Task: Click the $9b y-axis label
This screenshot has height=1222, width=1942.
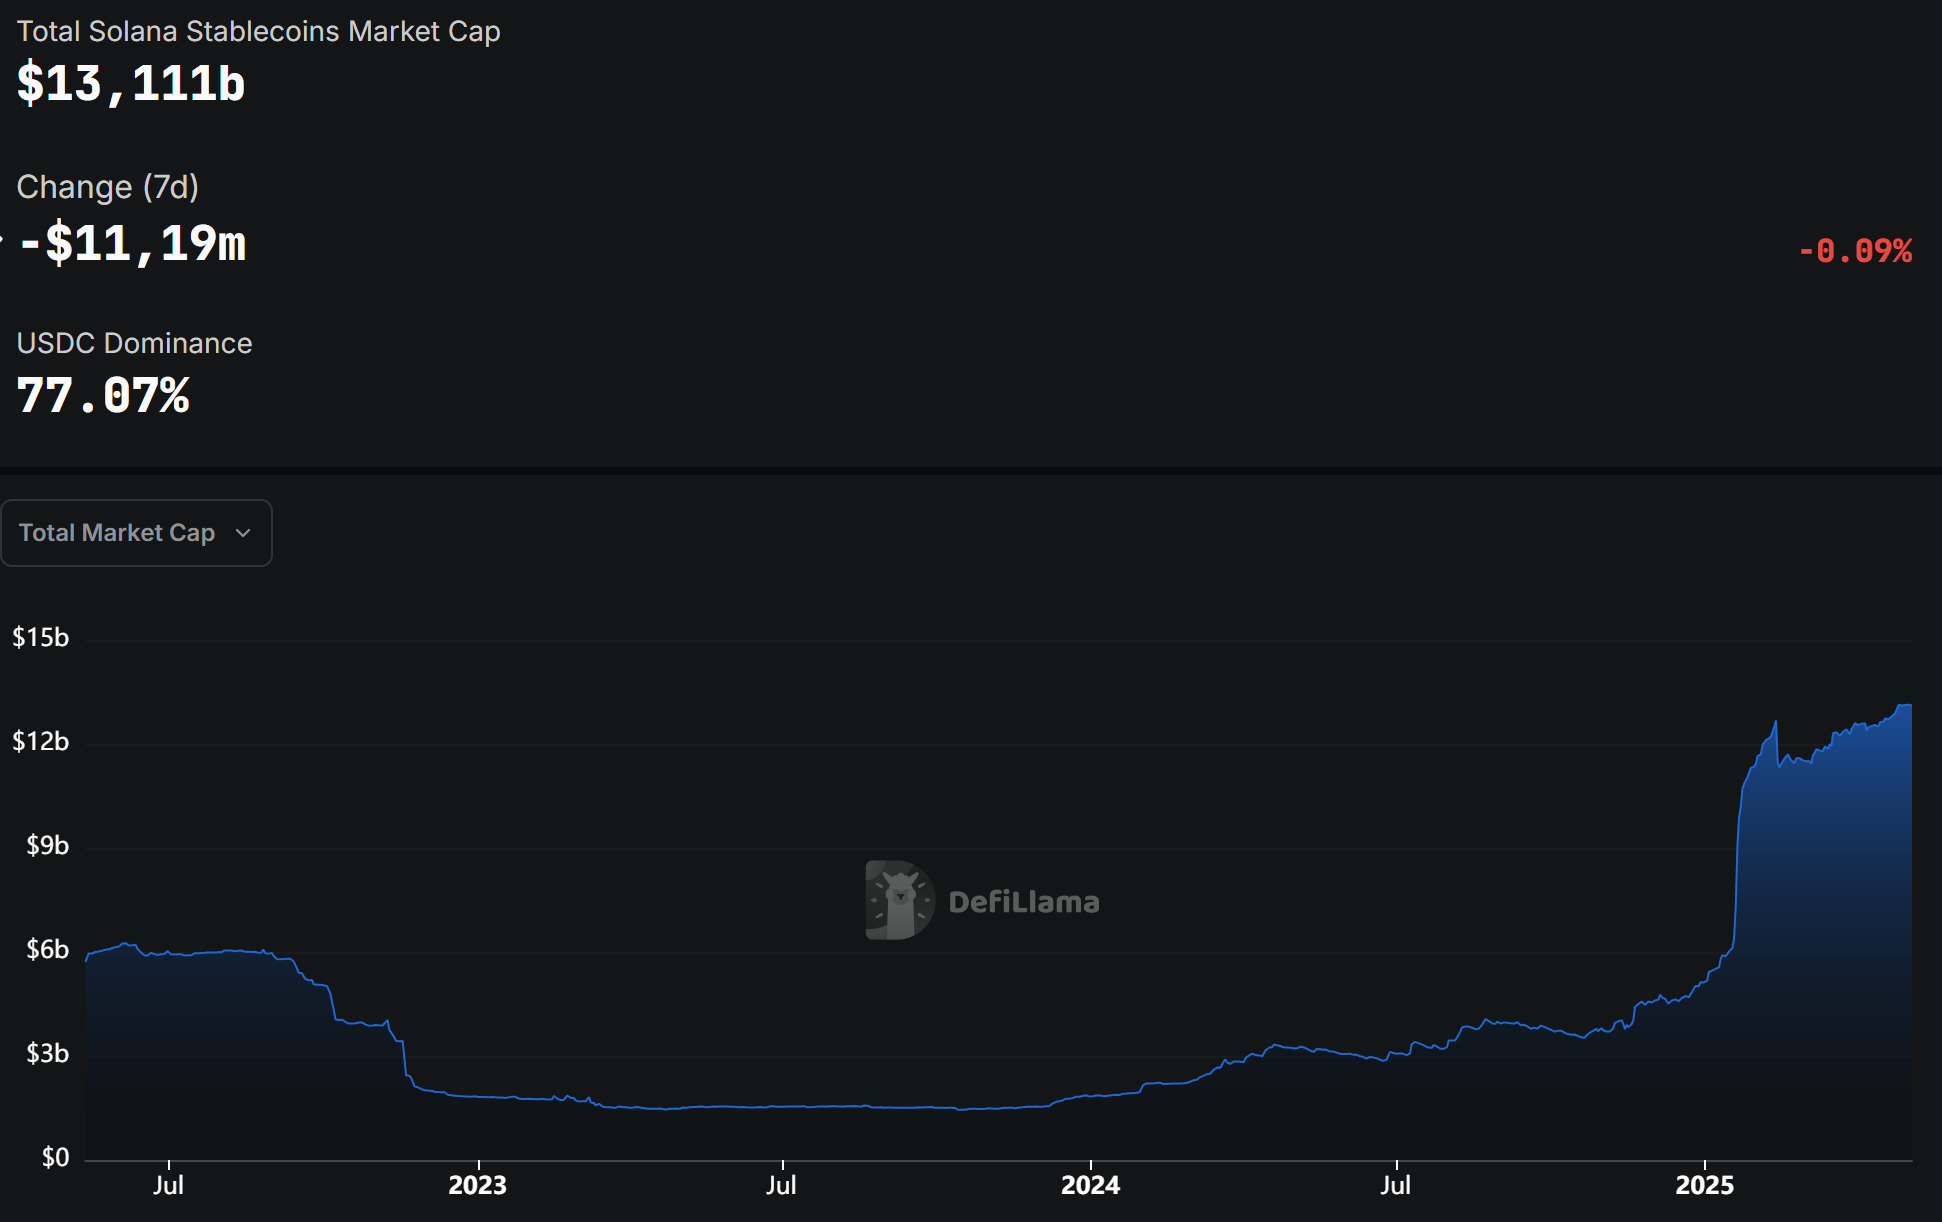Action: 48,845
